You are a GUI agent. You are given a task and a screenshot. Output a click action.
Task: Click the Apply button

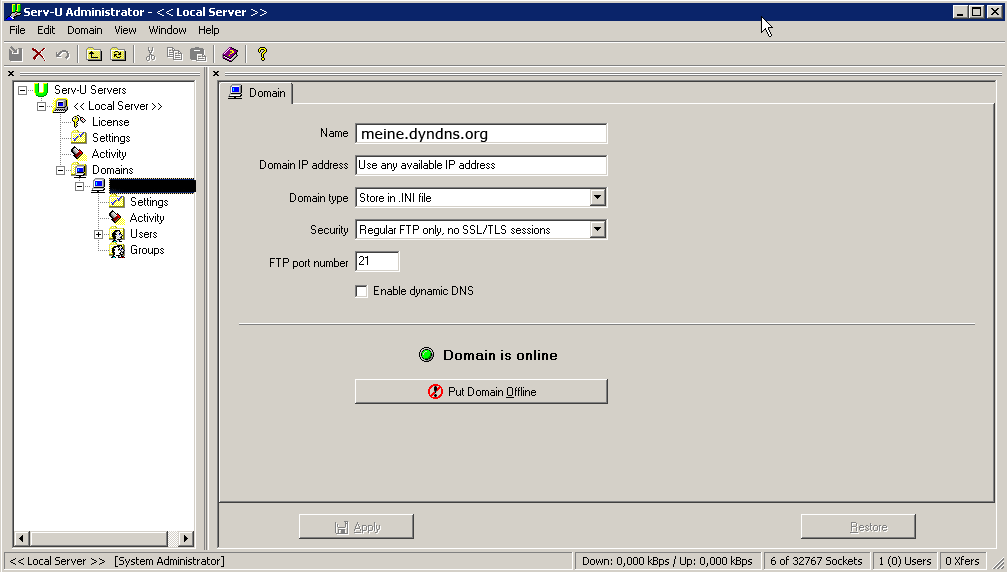[356, 527]
